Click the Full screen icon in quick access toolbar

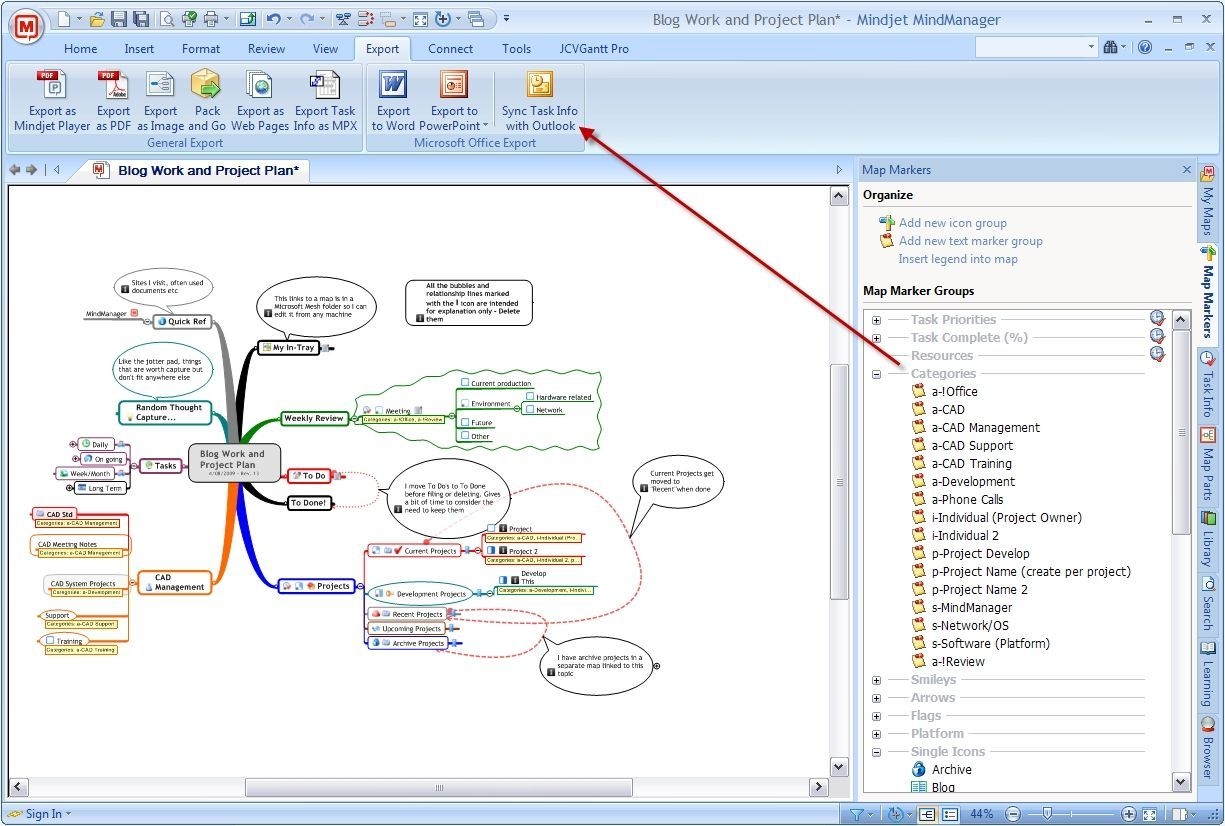coord(421,19)
